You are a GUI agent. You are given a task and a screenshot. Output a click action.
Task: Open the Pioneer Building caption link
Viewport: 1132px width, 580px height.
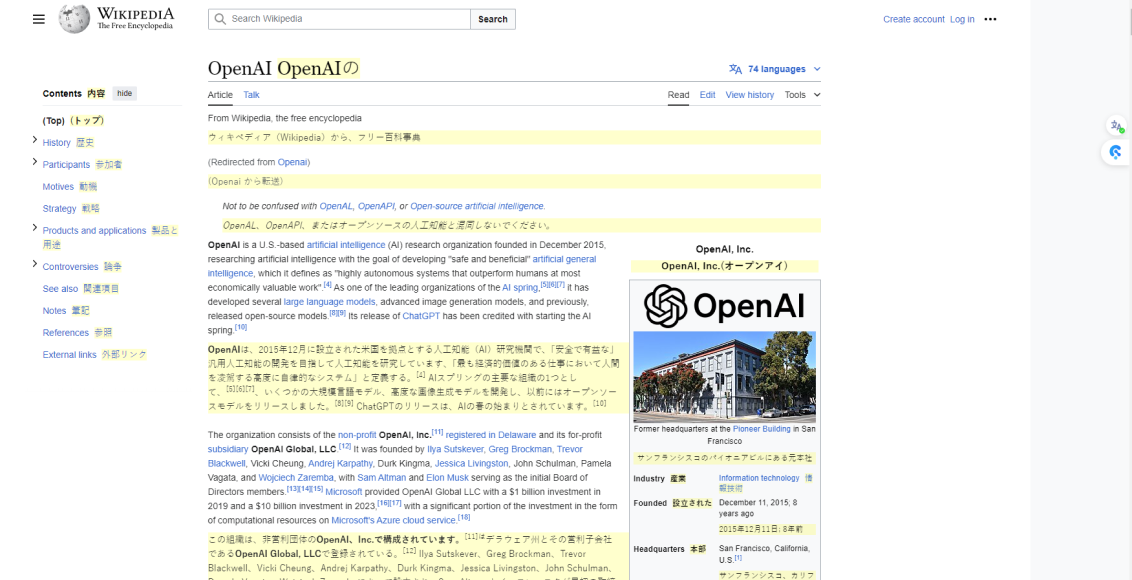762,428
